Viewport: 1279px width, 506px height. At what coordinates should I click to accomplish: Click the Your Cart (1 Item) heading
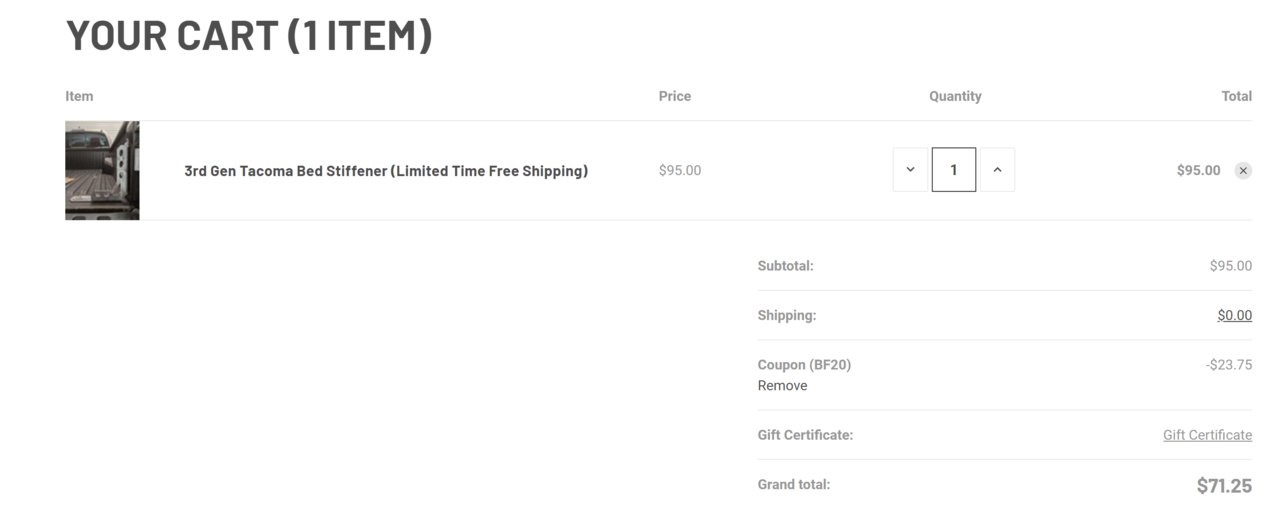[249, 35]
